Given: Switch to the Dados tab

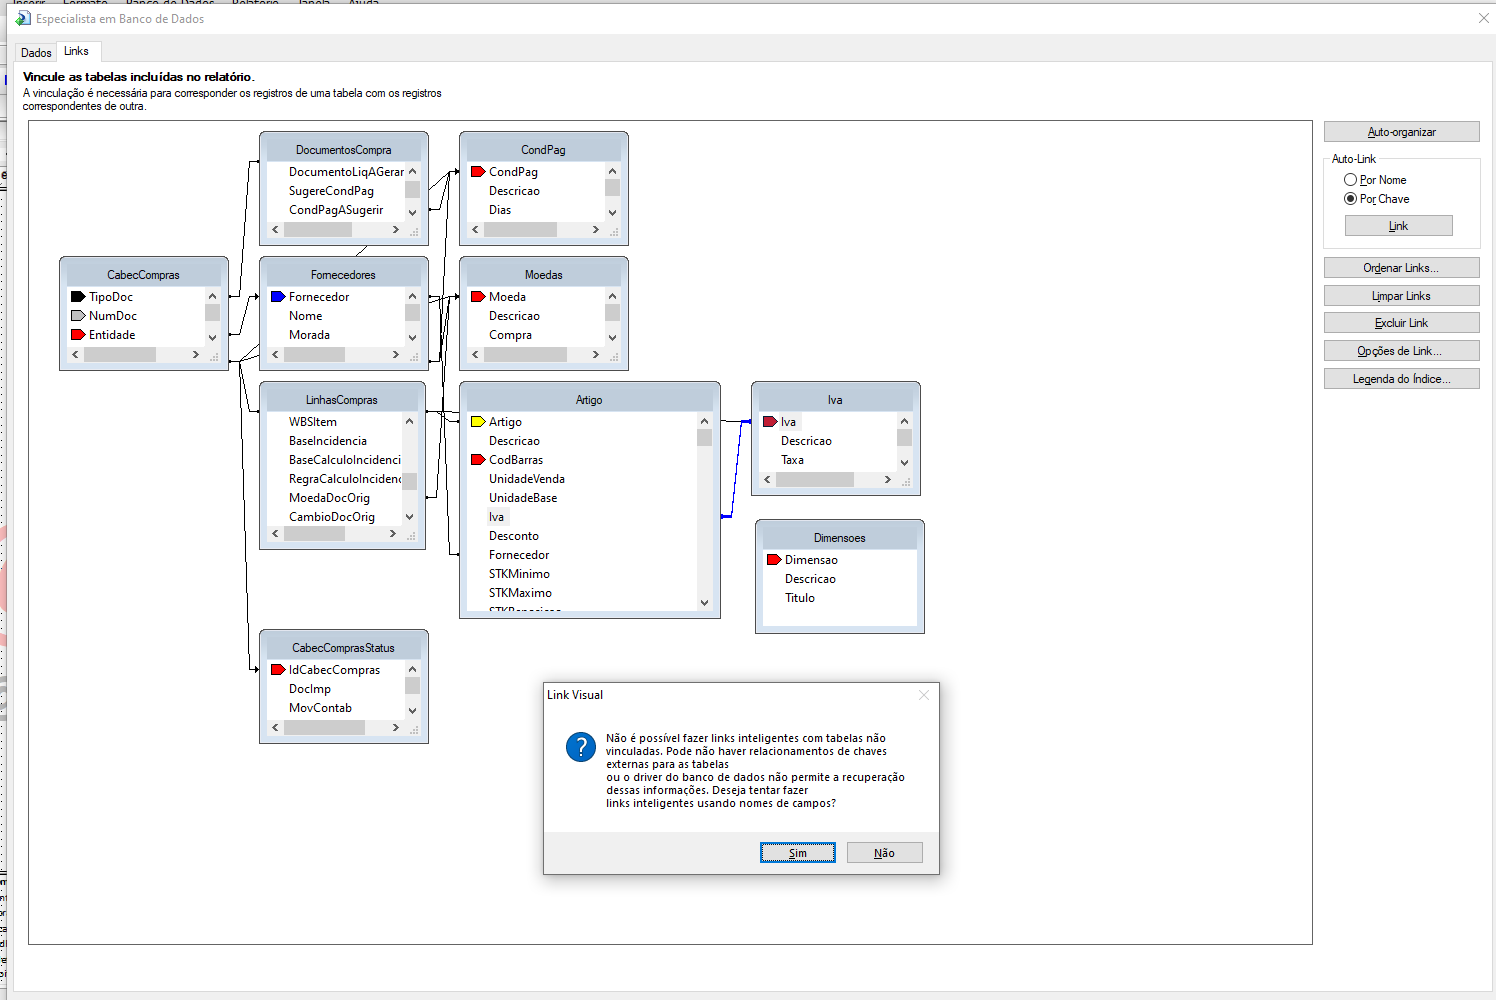Looking at the screenshot, I should (36, 53).
